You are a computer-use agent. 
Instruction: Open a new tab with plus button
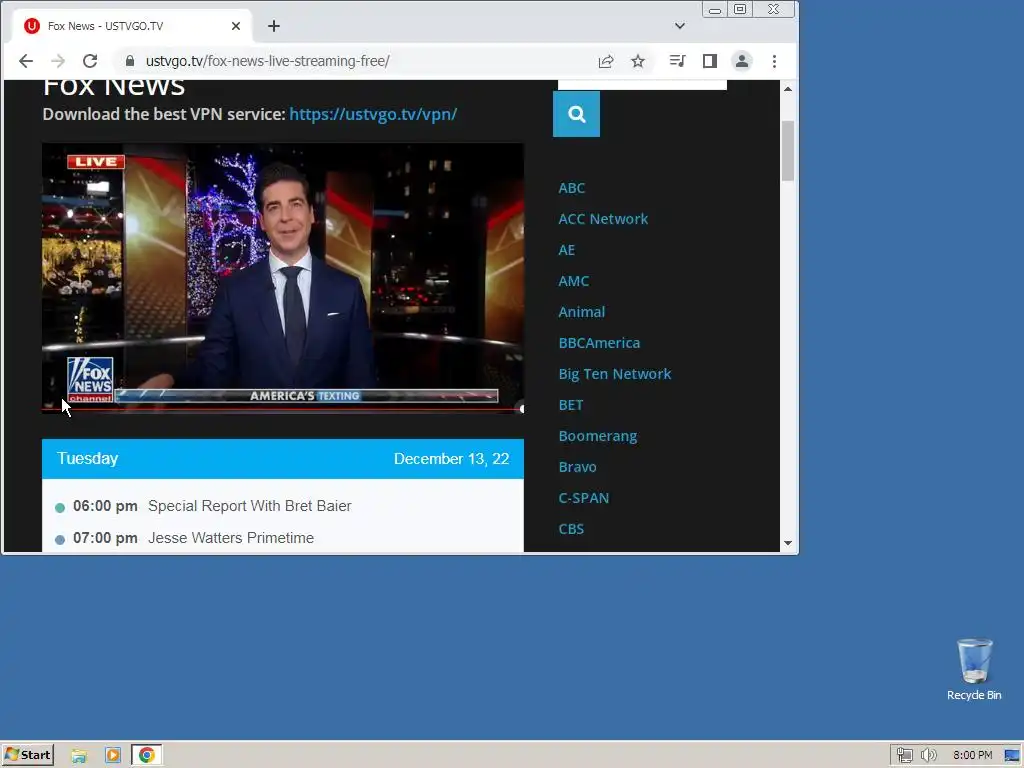click(274, 26)
